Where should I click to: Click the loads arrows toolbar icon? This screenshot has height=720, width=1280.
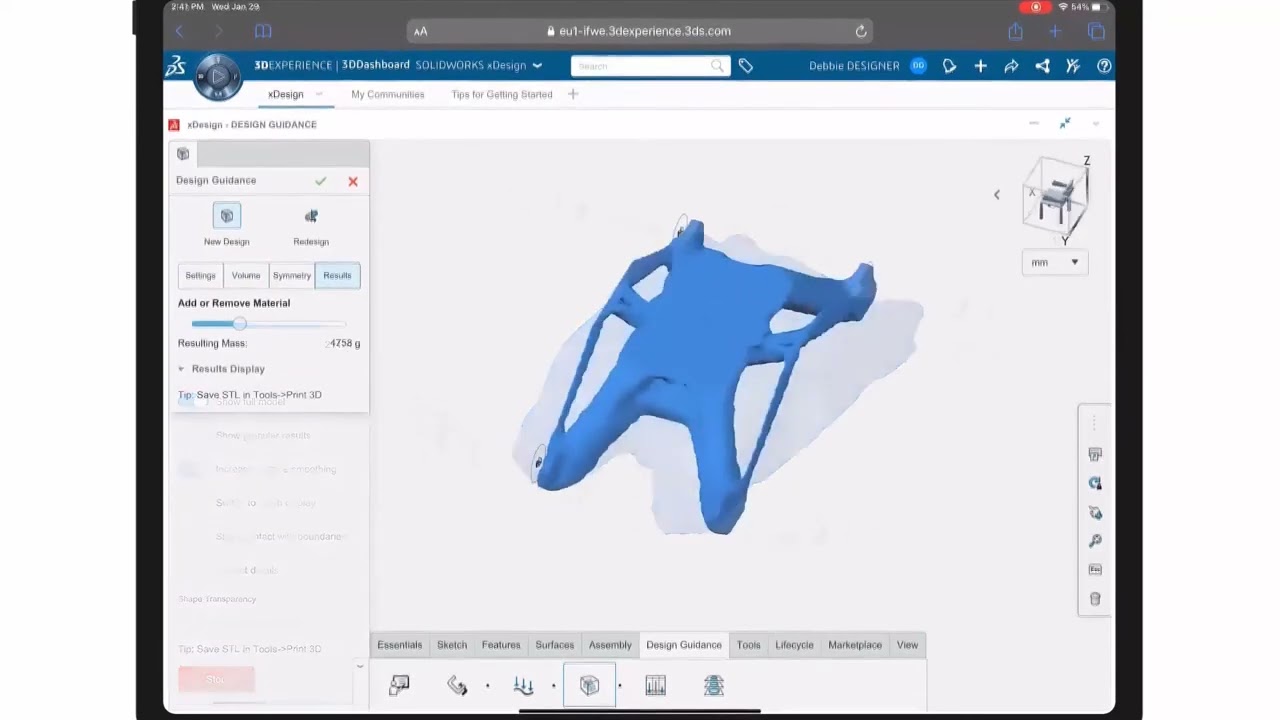tap(523, 685)
